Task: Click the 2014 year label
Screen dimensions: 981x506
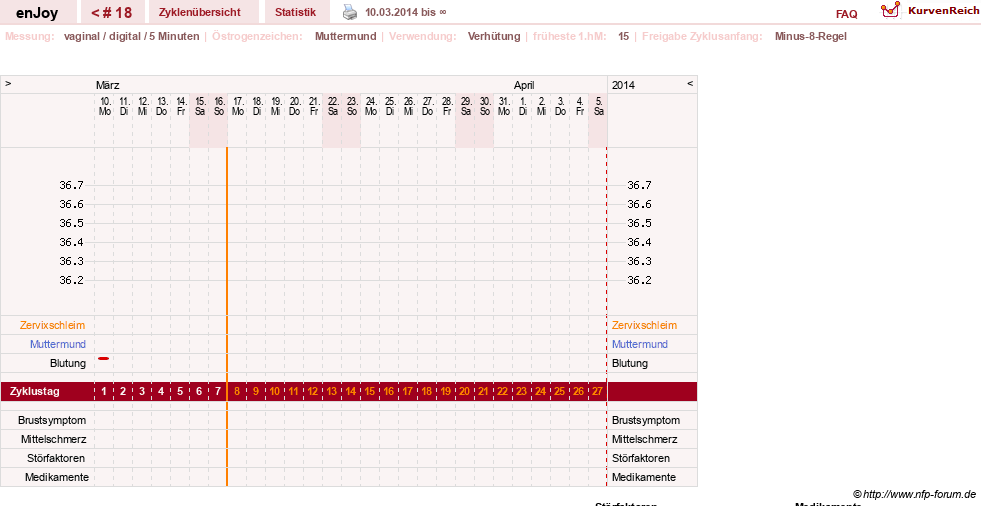Action: [623, 85]
